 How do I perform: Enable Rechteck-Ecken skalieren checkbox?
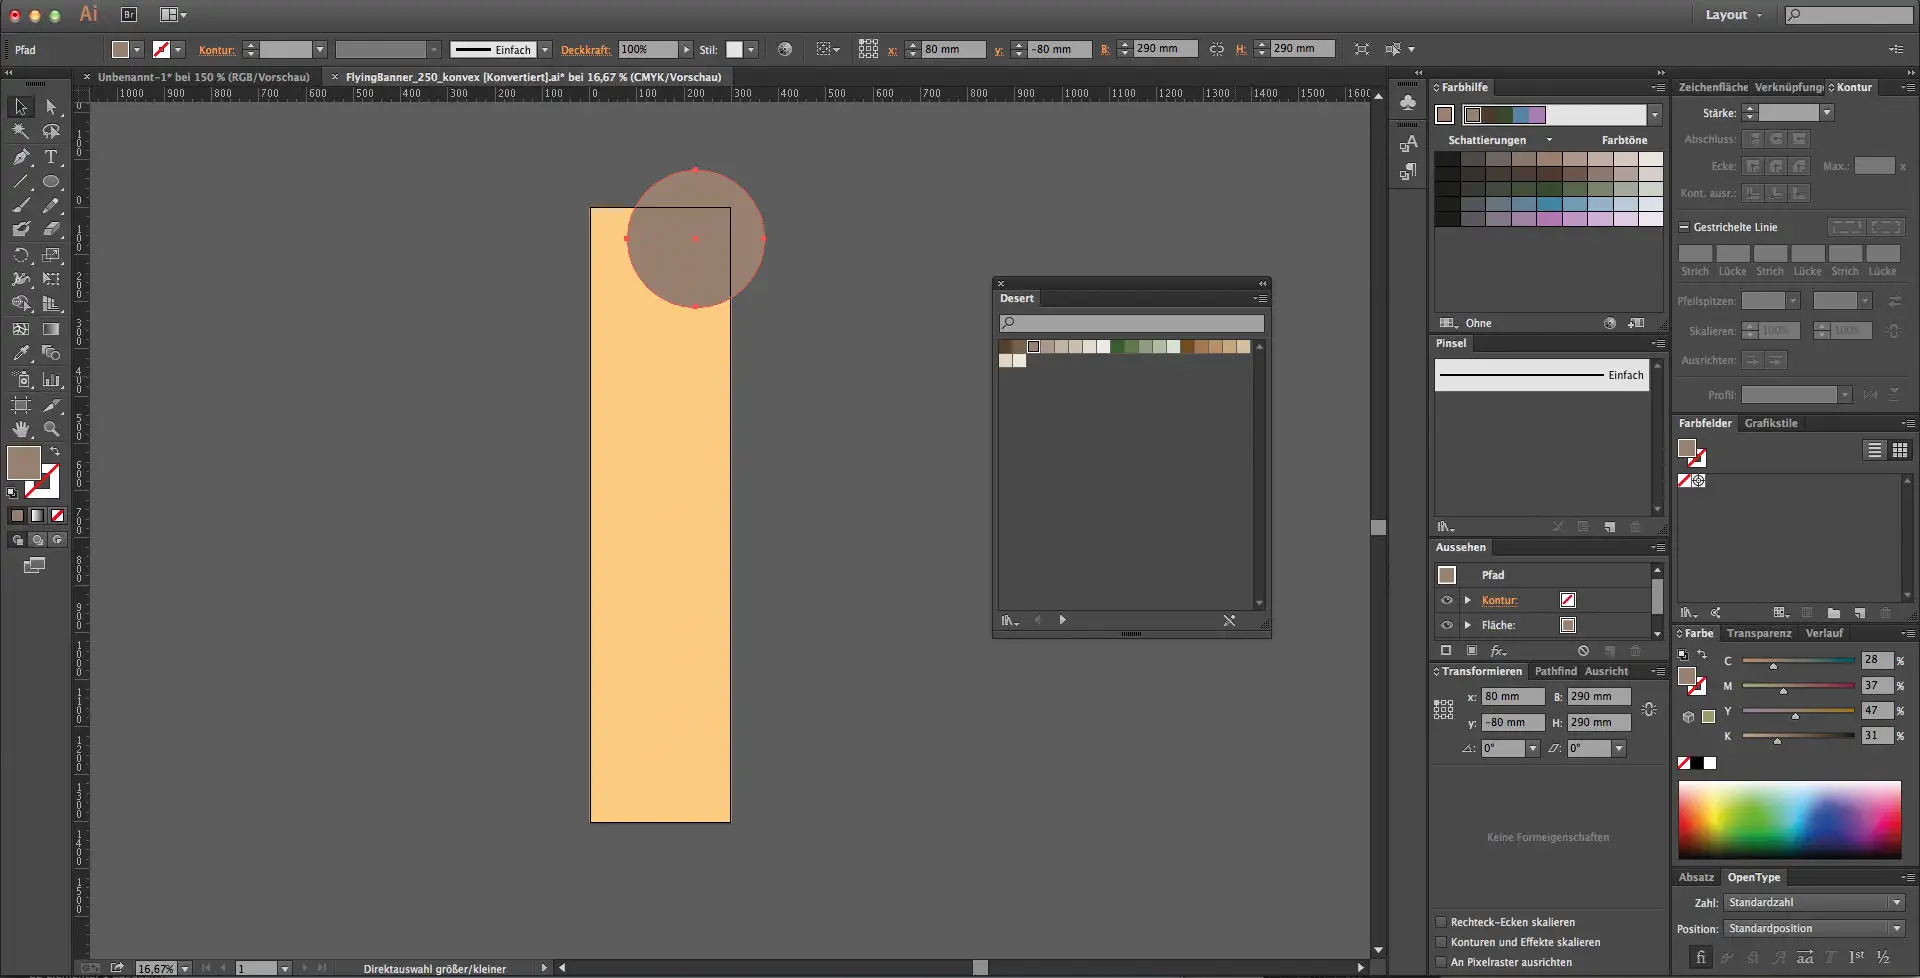[x=1441, y=922]
